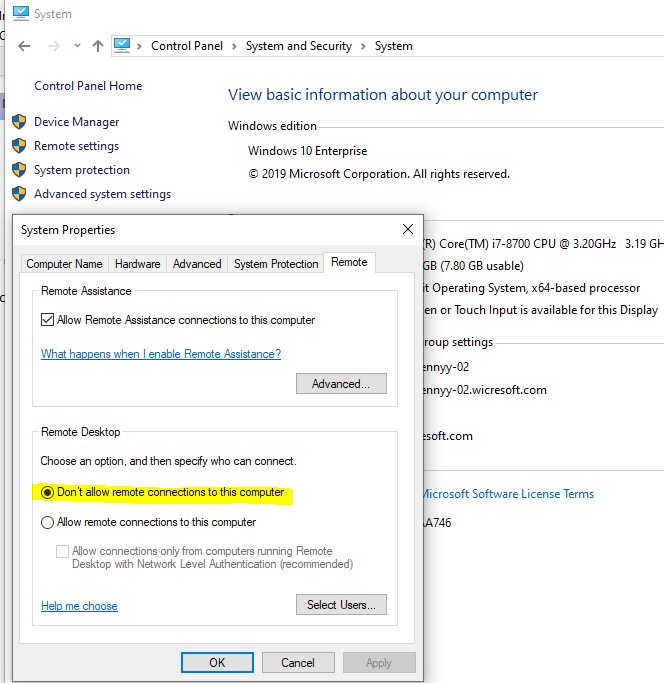Viewport: 664px width, 683px height.
Task: Close the System Properties dialog
Action: tap(408, 229)
